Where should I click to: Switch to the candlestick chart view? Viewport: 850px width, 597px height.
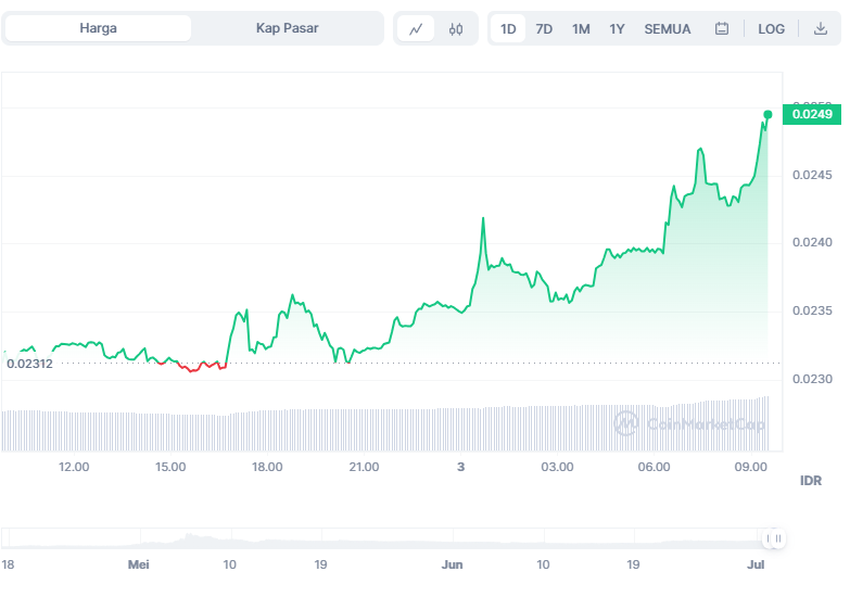(456, 29)
